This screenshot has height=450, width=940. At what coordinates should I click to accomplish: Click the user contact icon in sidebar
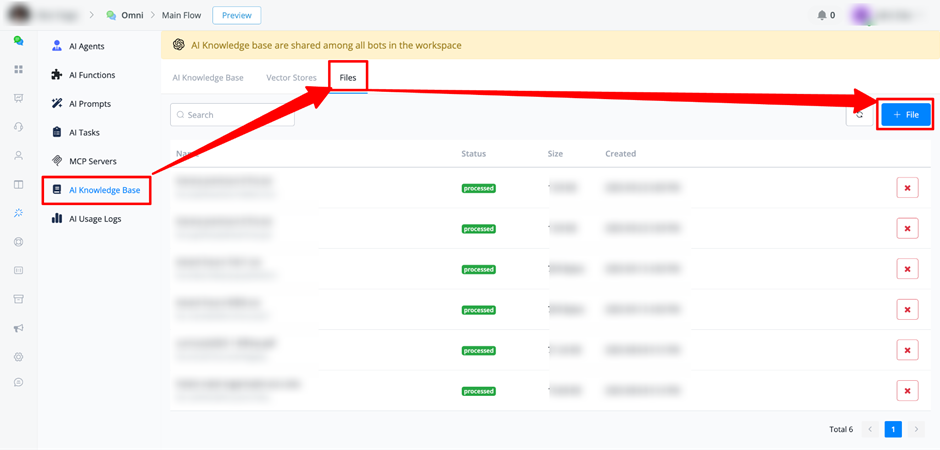[18, 156]
